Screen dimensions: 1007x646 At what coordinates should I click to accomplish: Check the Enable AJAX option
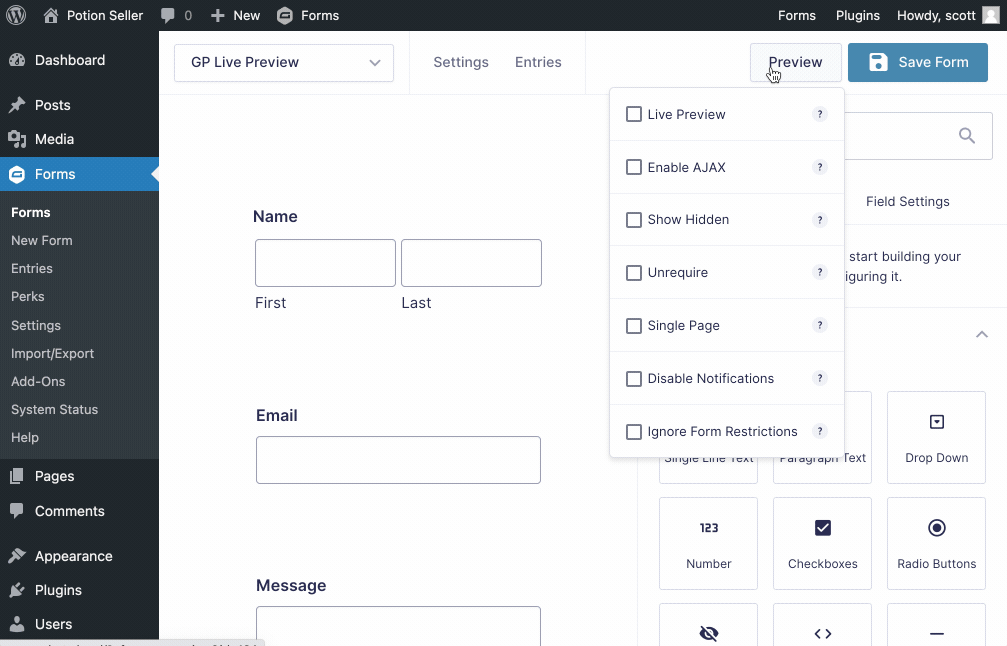634,167
